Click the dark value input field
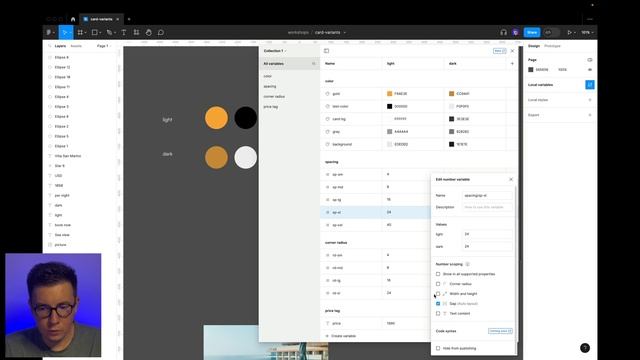The height and width of the screenshot is (360, 640). pos(487,247)
